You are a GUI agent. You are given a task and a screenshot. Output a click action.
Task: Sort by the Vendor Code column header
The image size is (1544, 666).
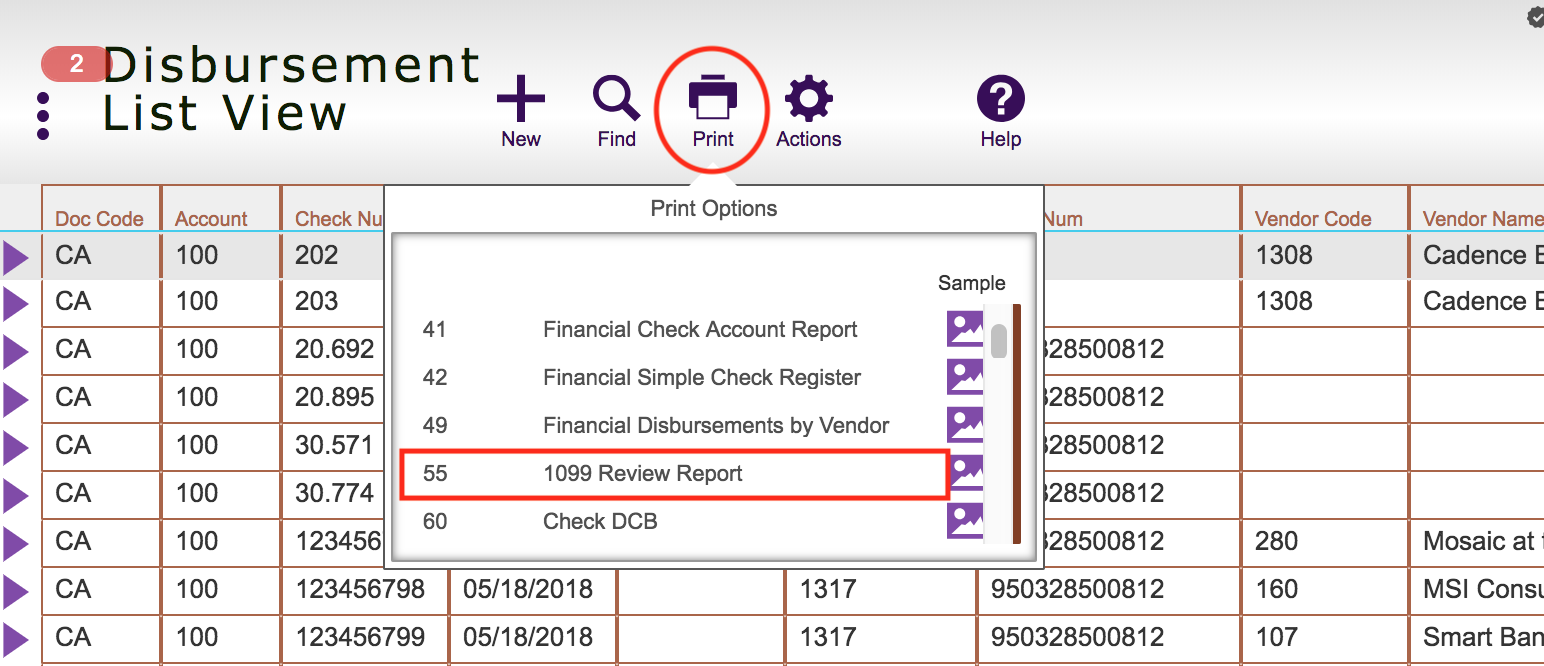(x=1313, y=219)
